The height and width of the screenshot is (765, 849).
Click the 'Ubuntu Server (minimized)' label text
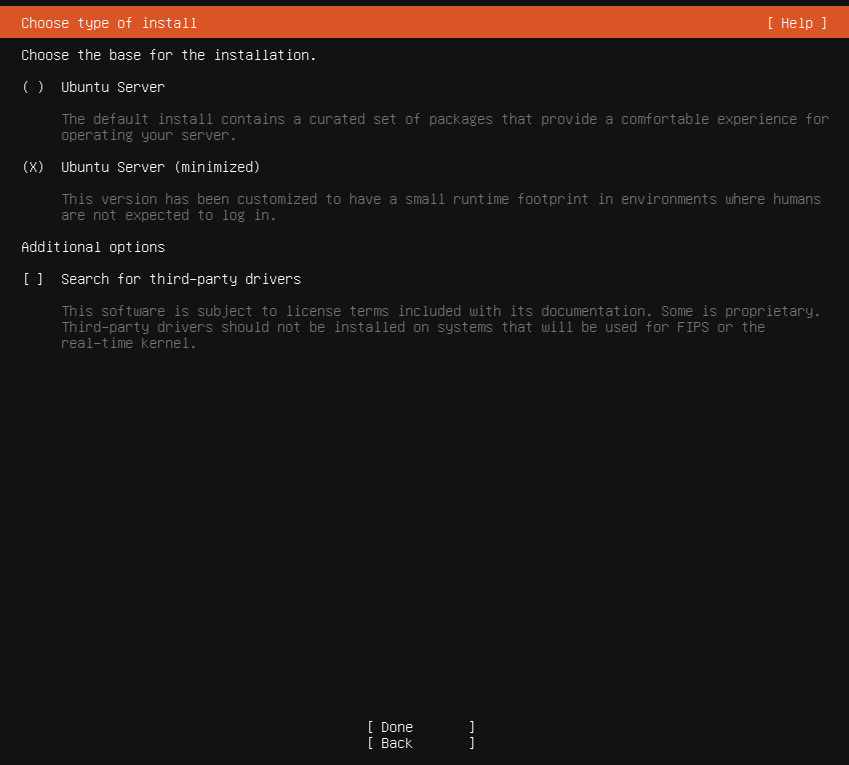[160, 167]
